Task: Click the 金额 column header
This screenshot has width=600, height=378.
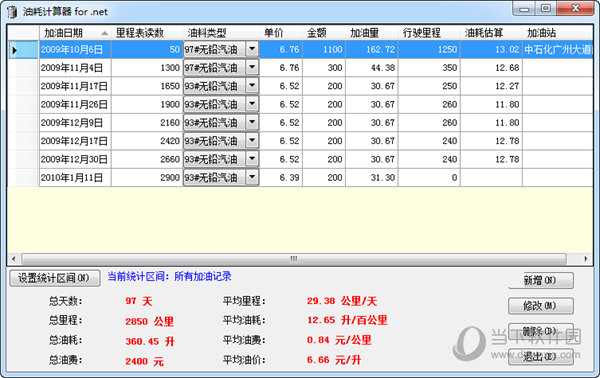Action: pos(324,33)
